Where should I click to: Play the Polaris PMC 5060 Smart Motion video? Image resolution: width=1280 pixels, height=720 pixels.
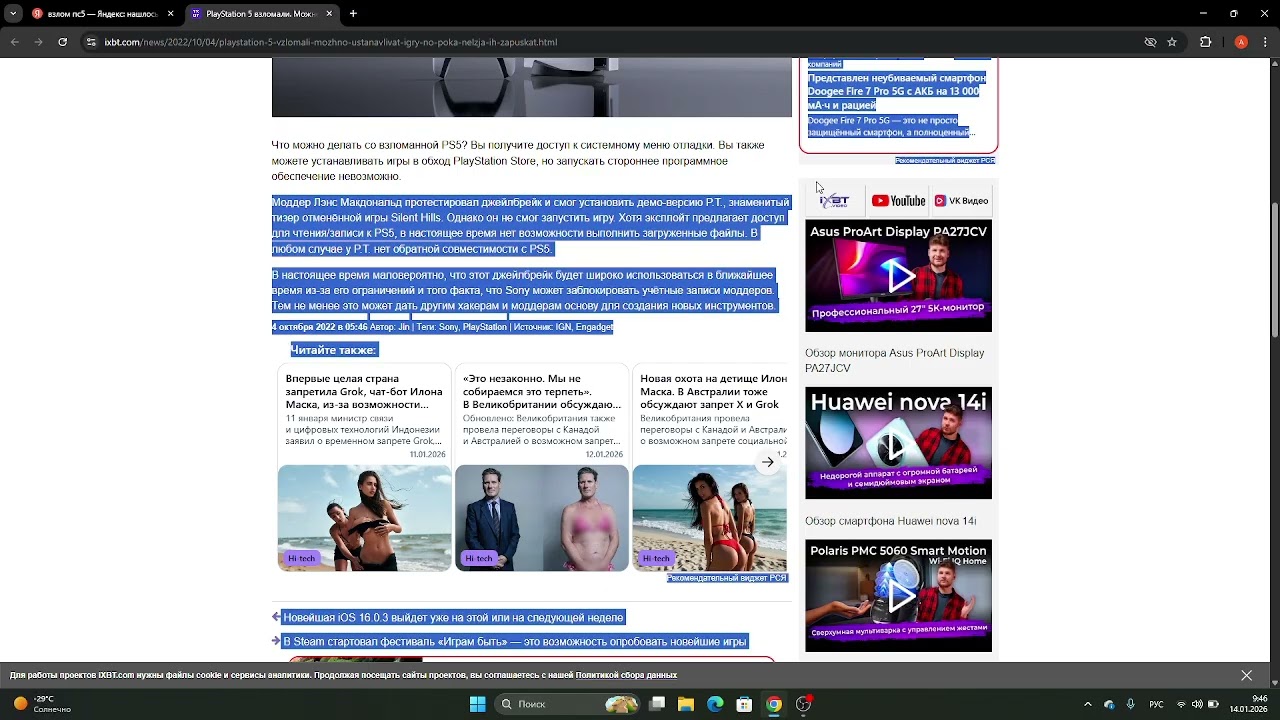coord(898,596)
